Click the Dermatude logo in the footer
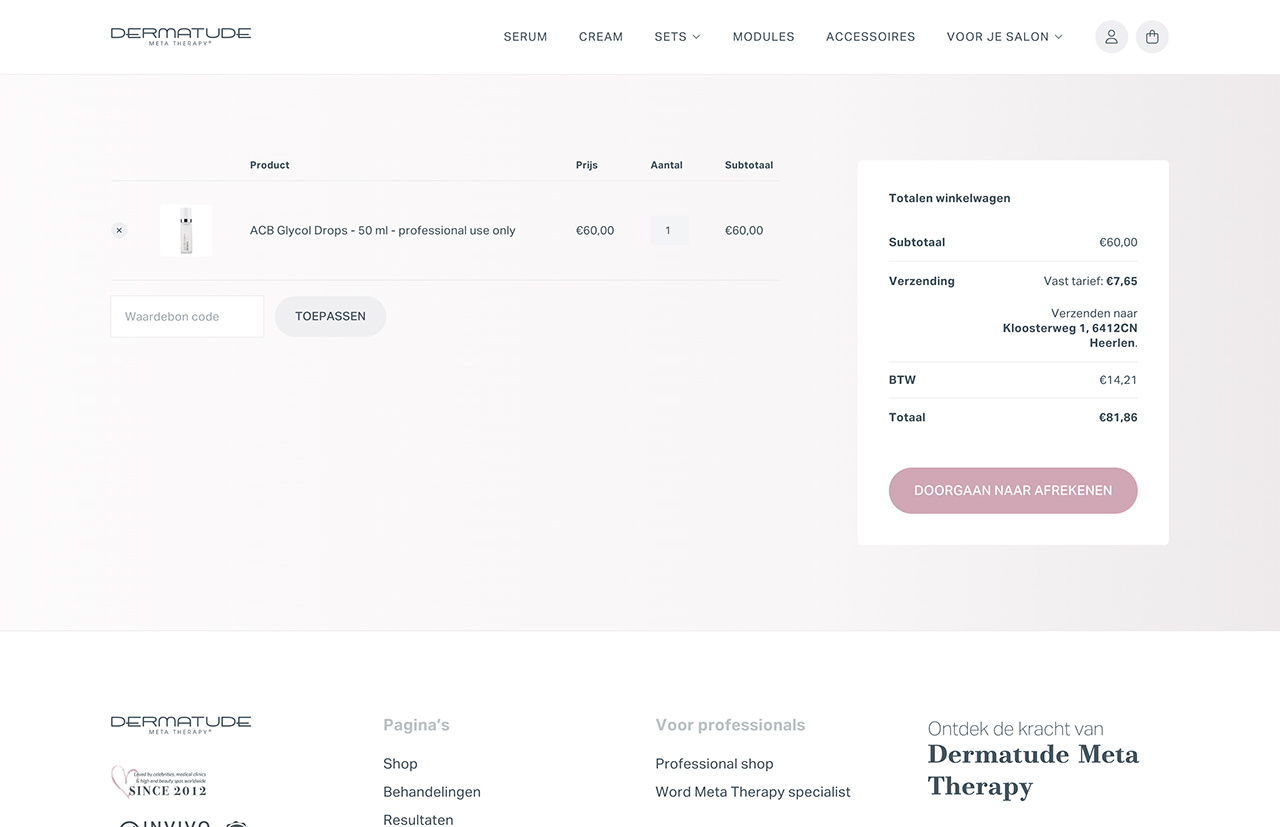The image size is (1280, 827). (181, 724)
